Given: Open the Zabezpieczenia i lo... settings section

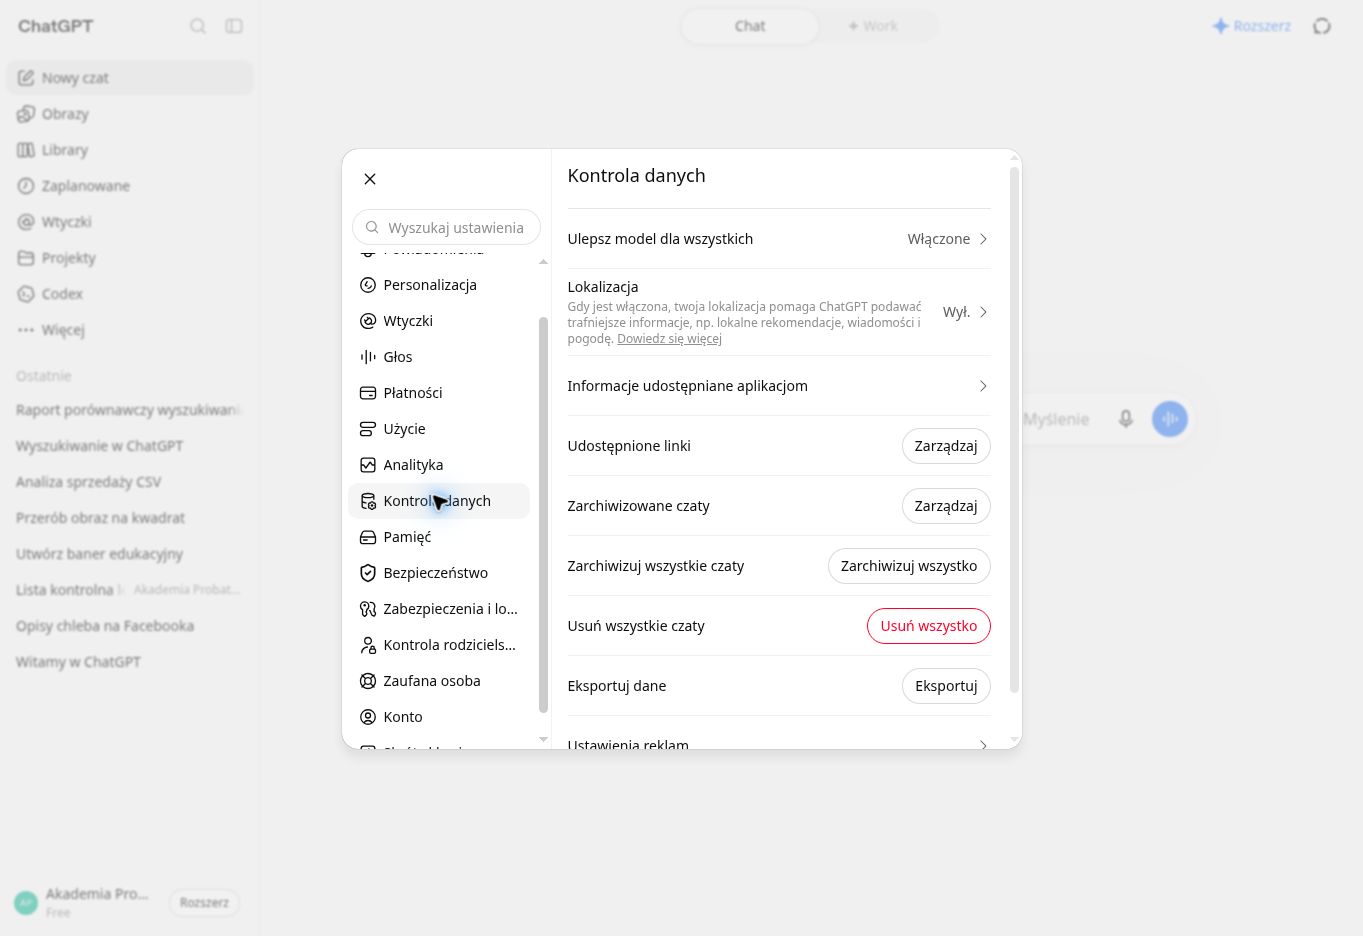Looking at the screenshot, I should [x=438, y=609].
